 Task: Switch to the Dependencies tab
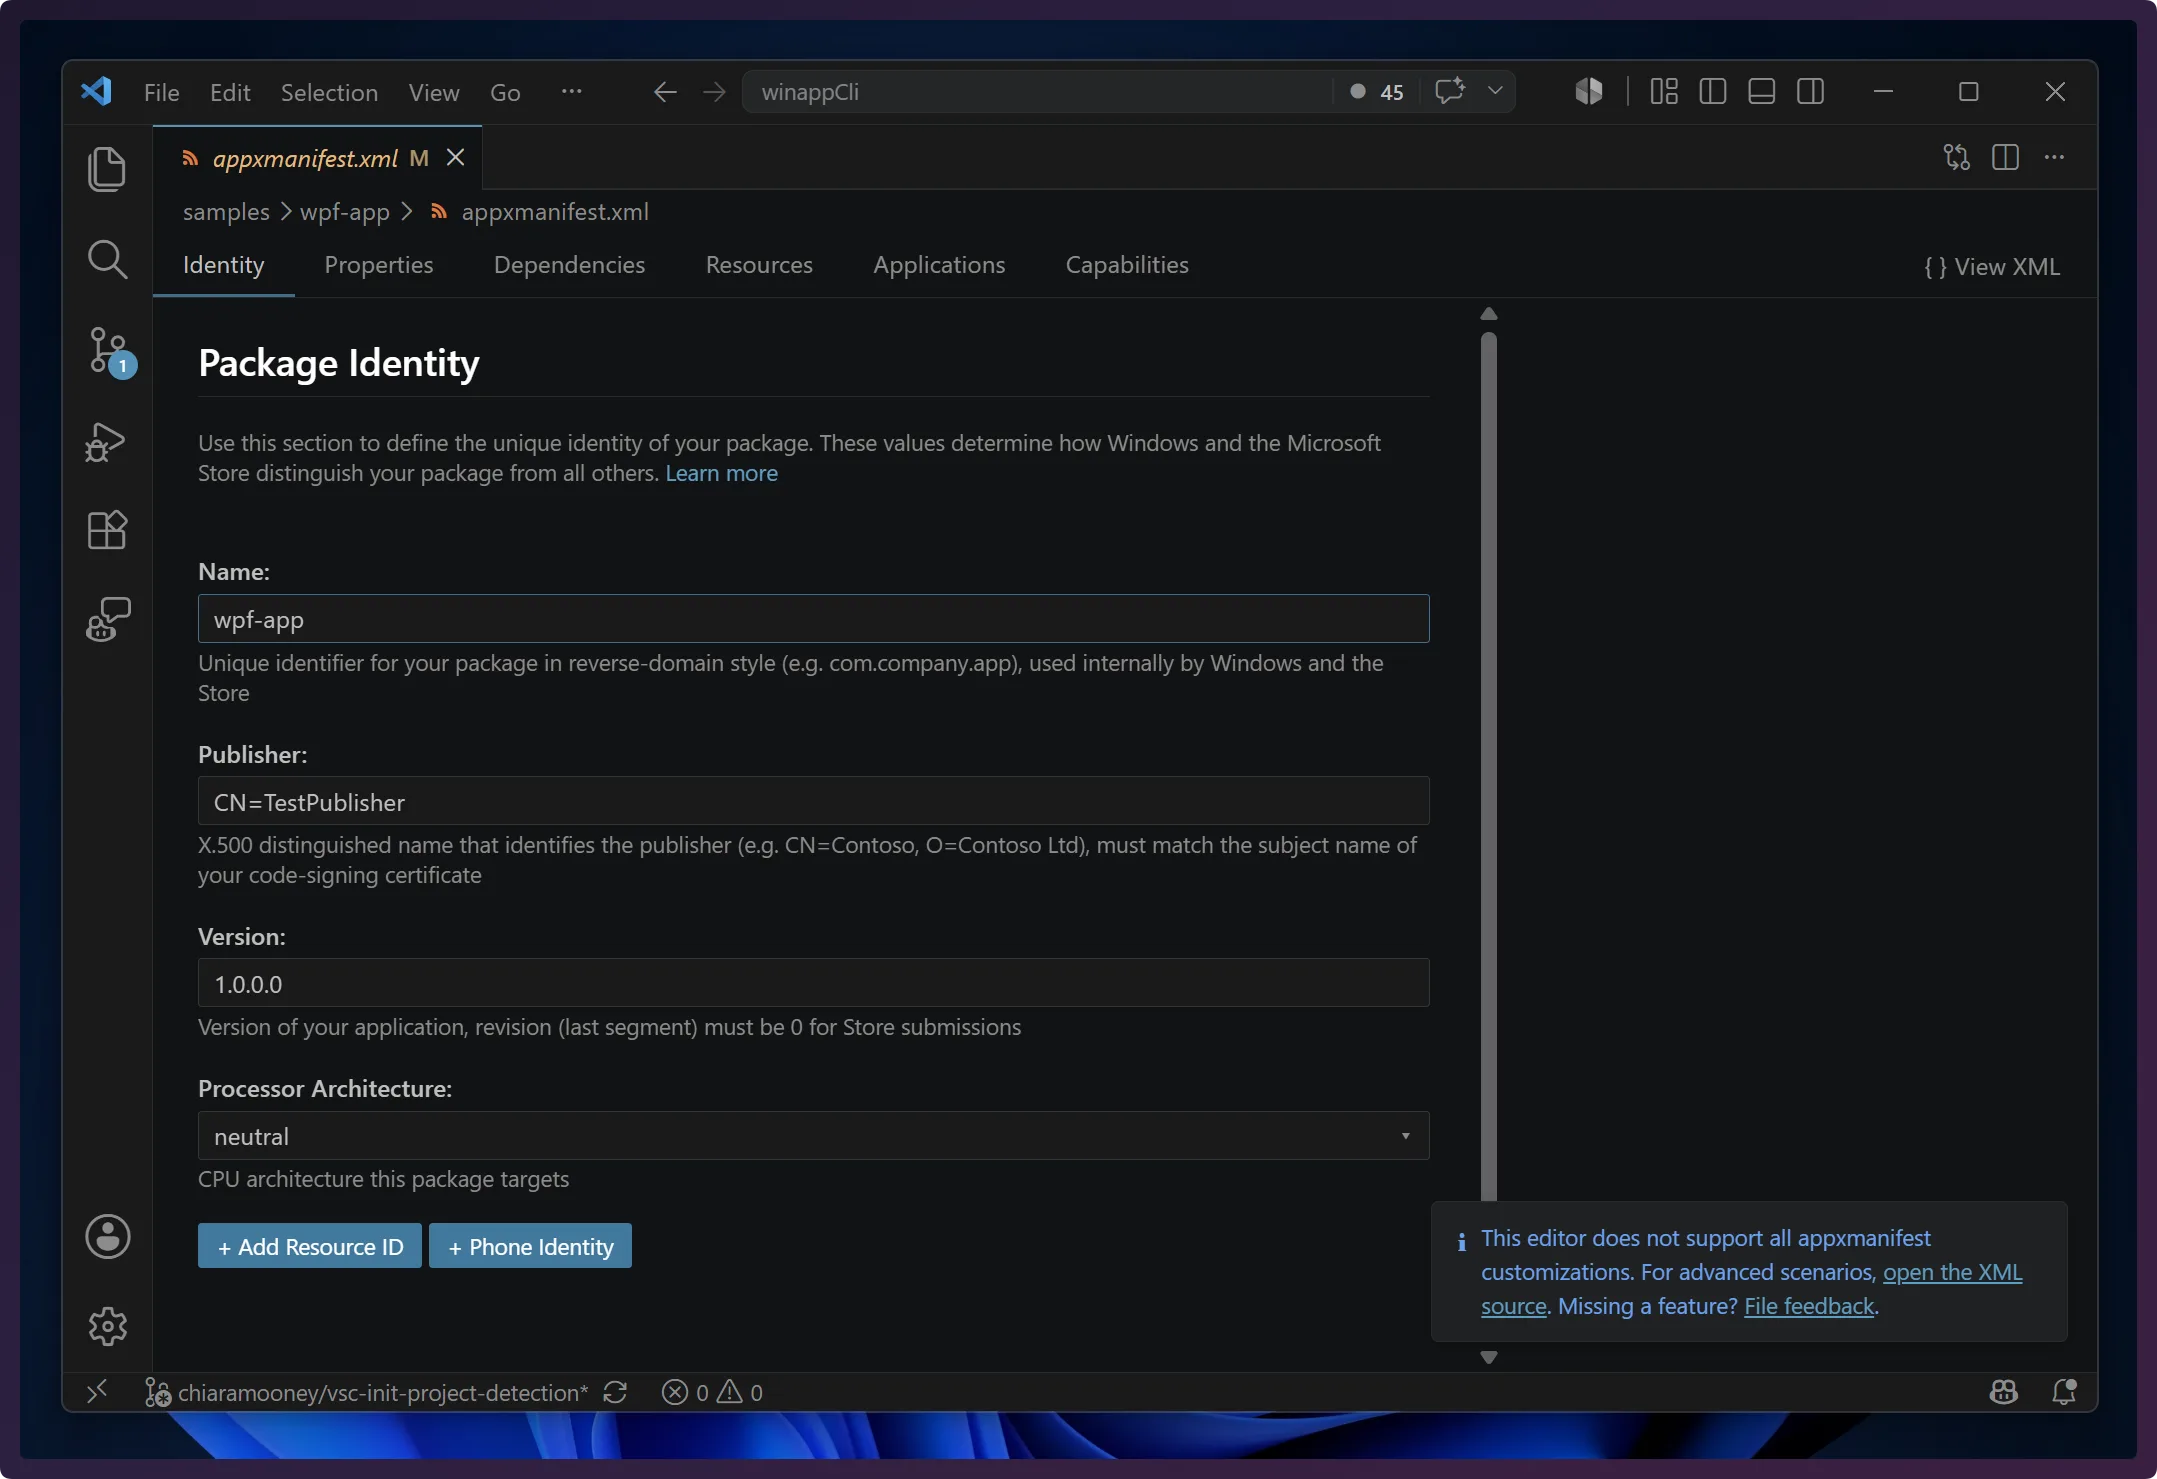click(x=569, y=265)
